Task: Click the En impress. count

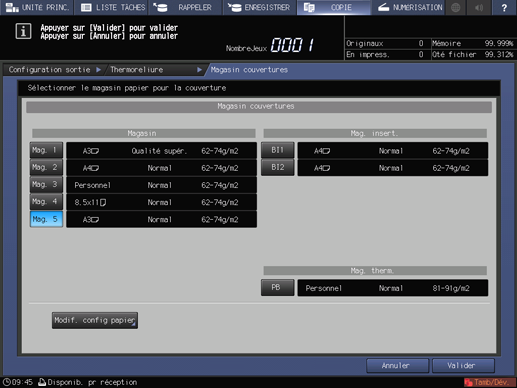Action: point(421,54)
